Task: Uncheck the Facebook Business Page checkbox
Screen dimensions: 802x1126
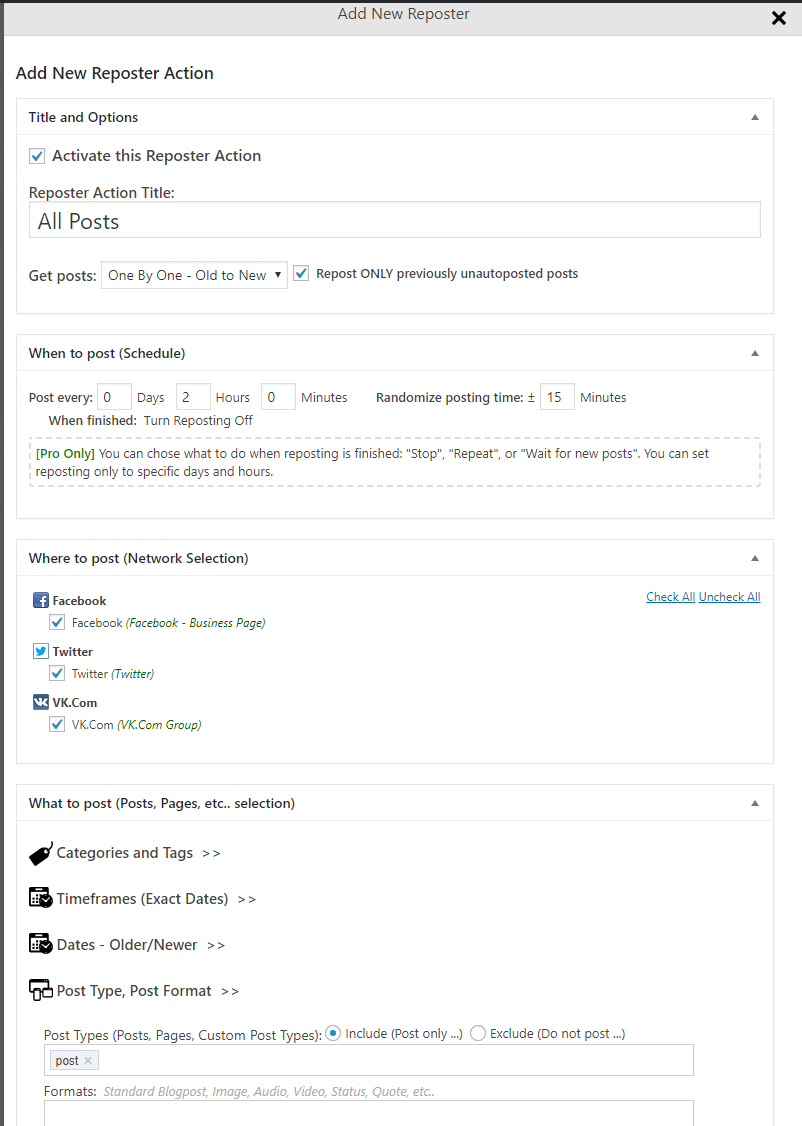Action: [57, 623]
